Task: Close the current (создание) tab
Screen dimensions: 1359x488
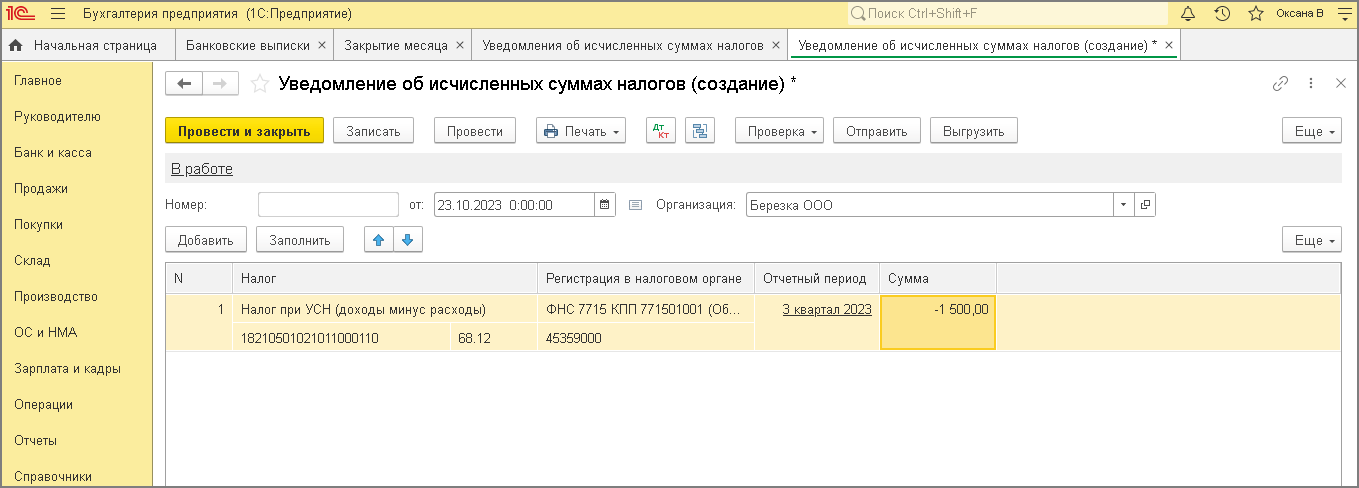Action: point(1169,45)
